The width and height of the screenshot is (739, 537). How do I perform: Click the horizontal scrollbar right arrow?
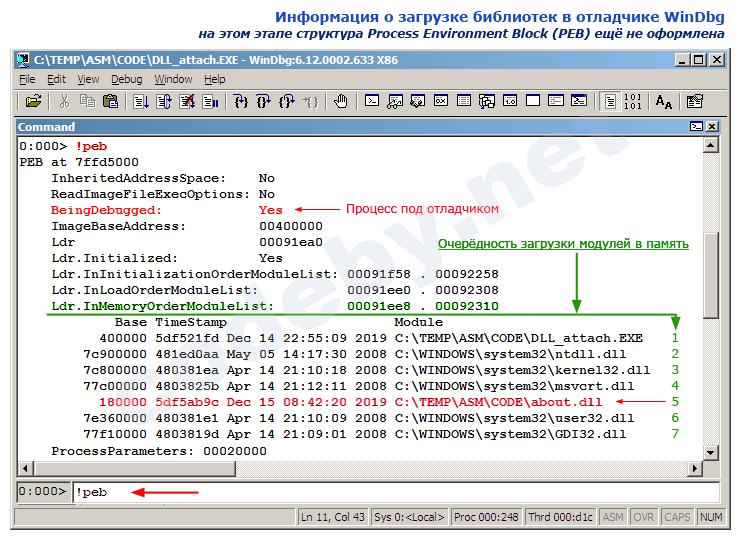[x=695, y=469]
